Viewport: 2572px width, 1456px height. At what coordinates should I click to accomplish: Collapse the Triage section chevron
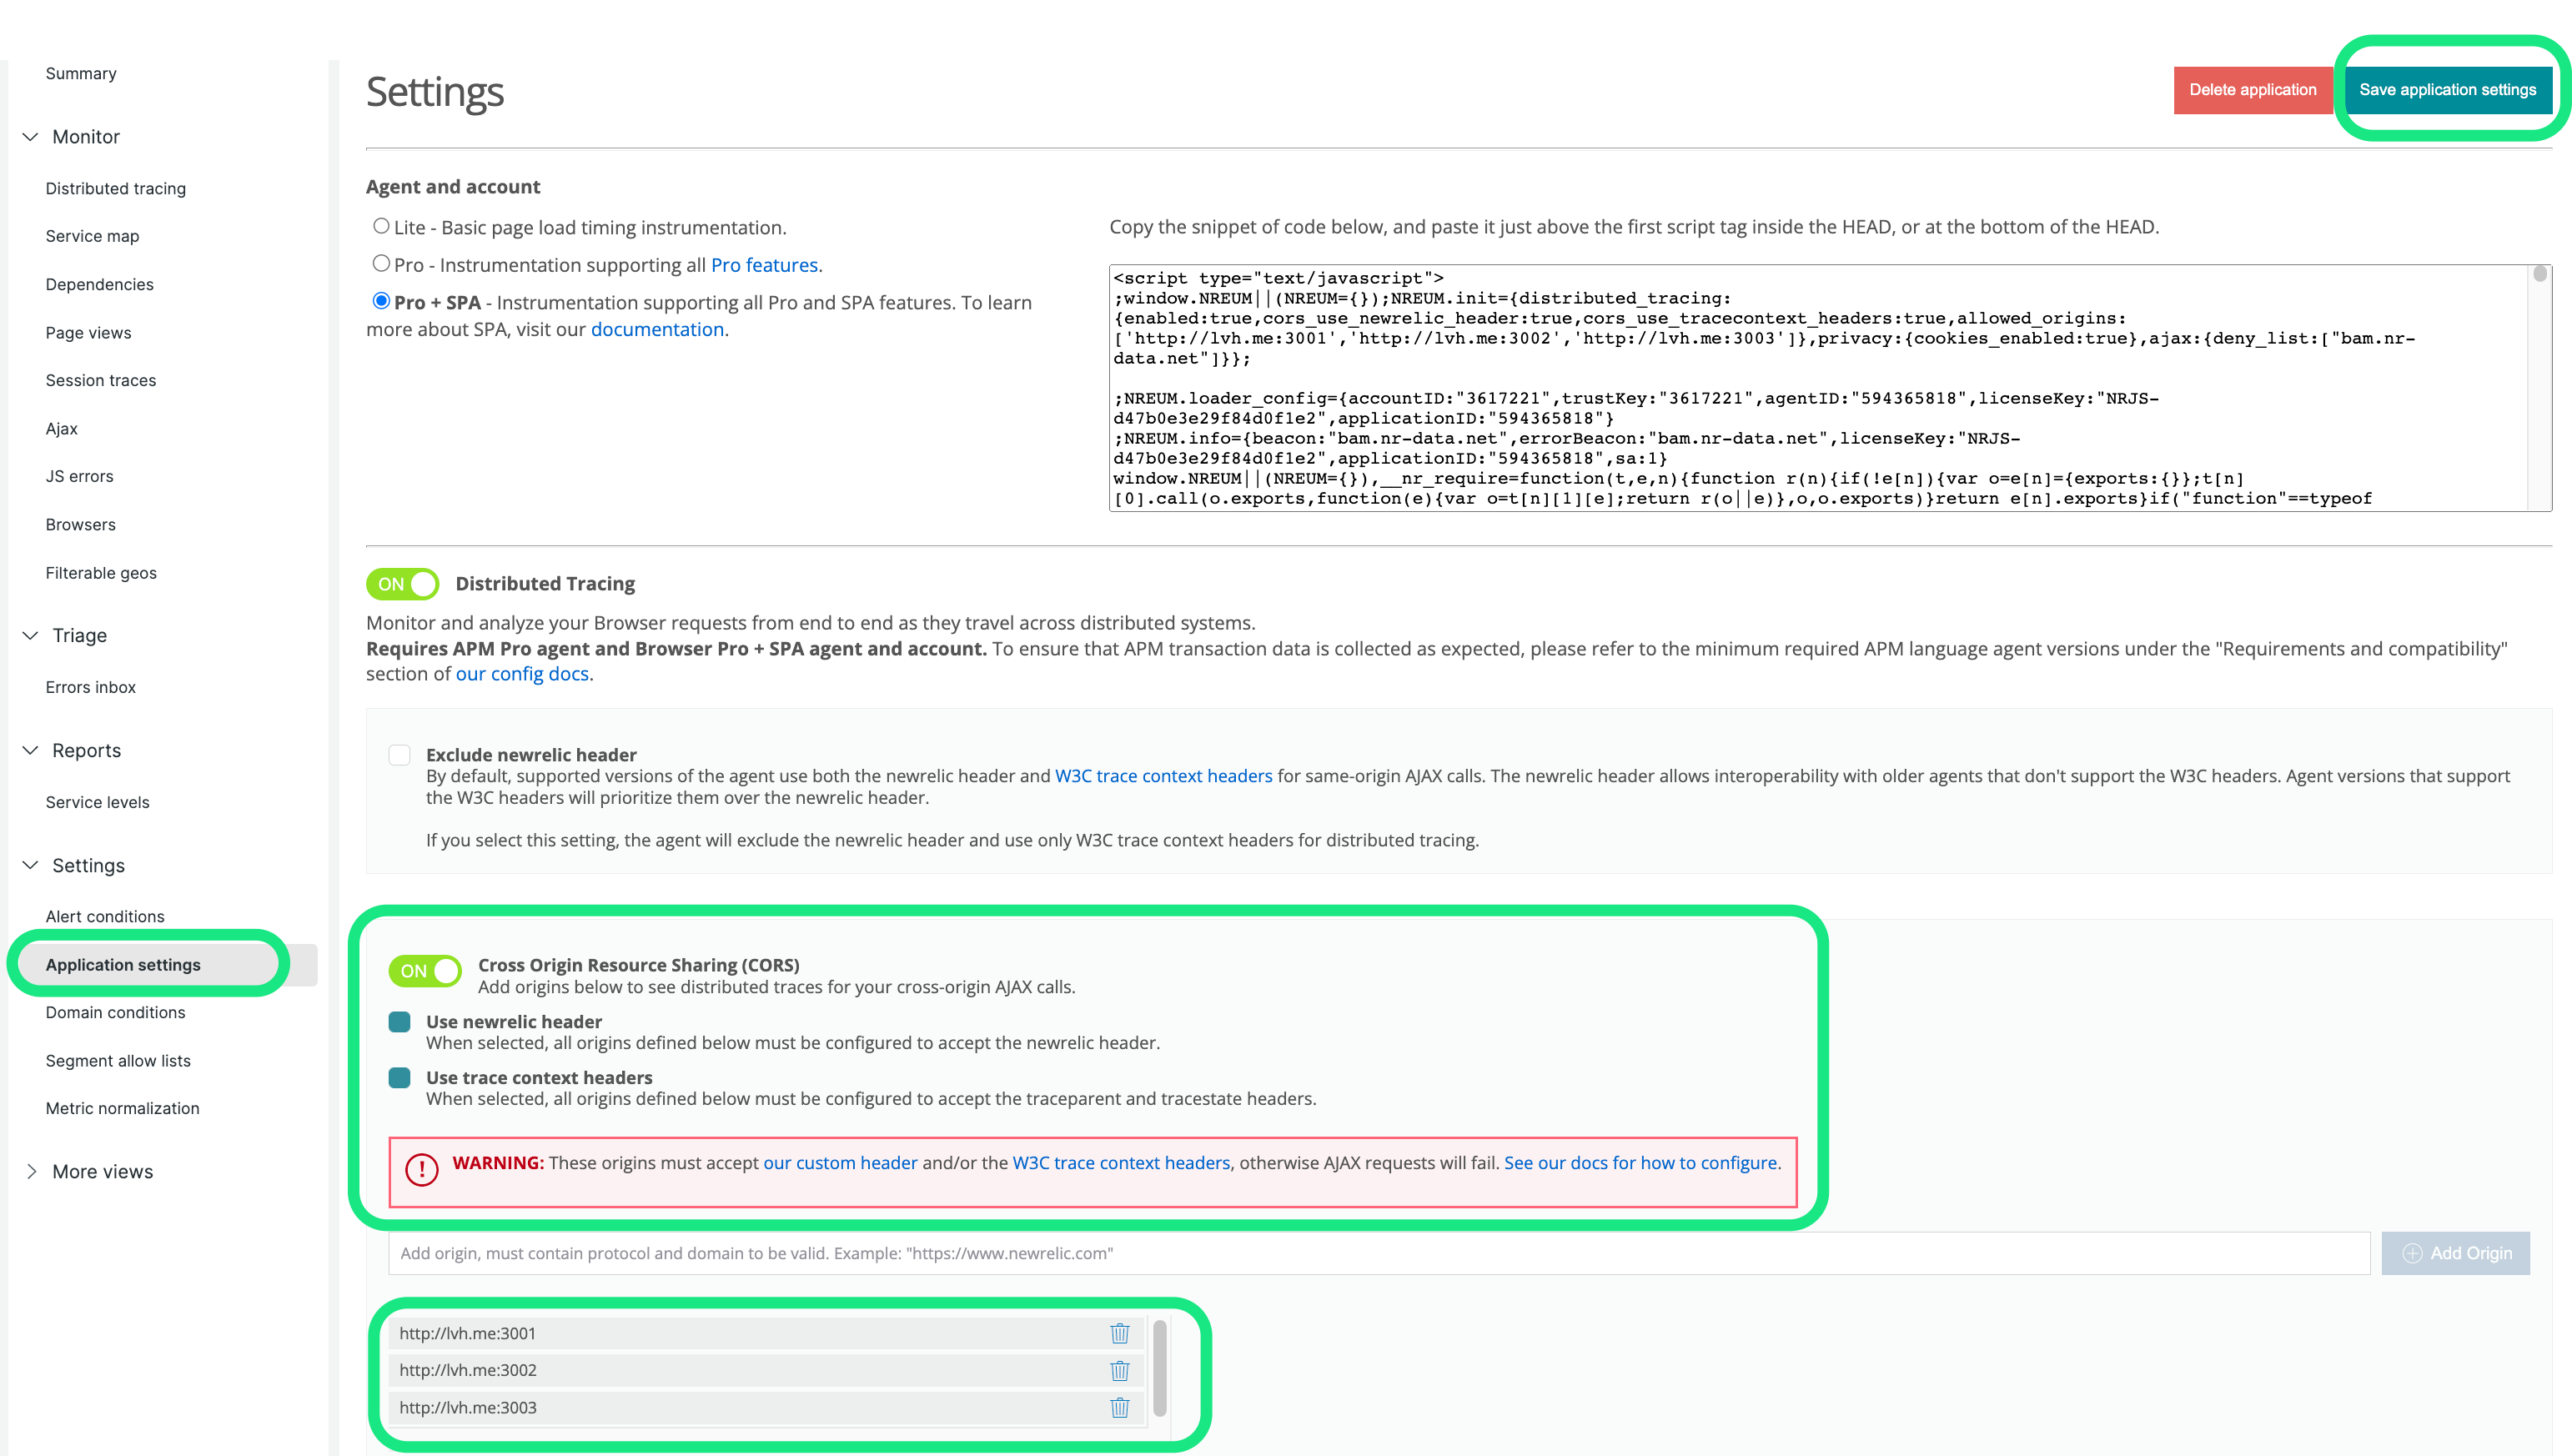[x=31, y=635]
